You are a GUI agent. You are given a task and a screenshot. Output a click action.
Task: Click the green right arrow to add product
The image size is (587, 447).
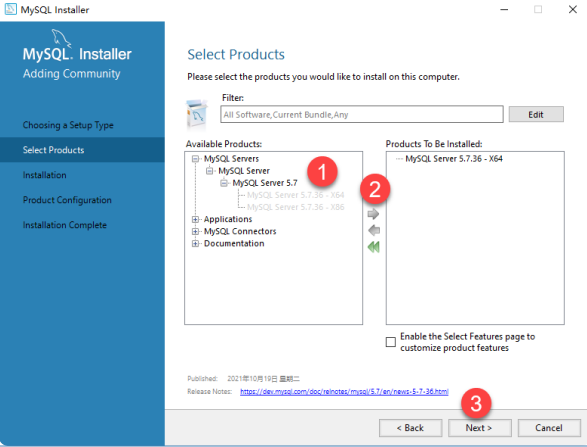373,214
